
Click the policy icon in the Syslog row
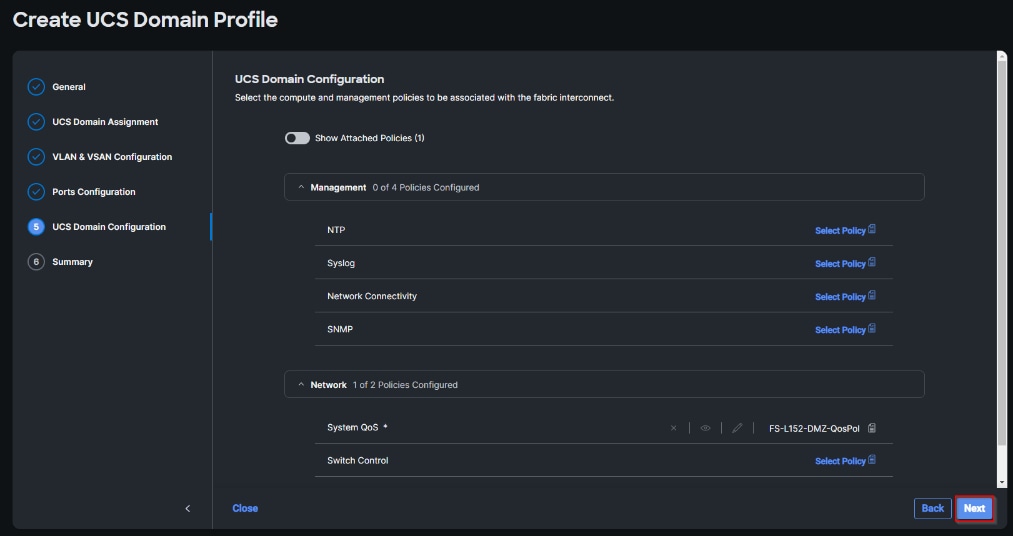tap(872, 263)
